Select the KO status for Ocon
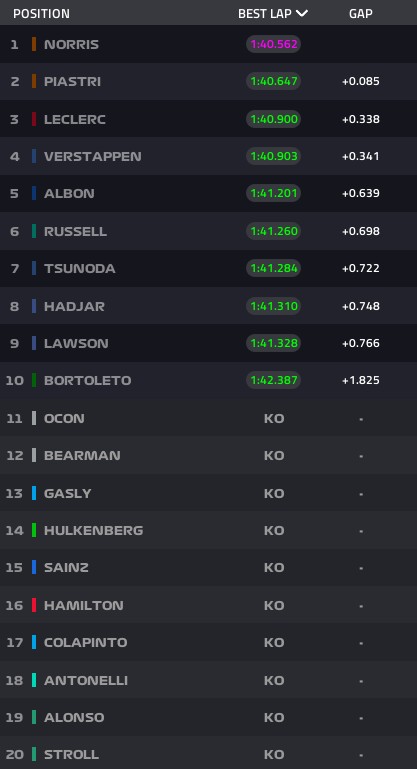Screen dimensions: 417x769 coord(274,418)
